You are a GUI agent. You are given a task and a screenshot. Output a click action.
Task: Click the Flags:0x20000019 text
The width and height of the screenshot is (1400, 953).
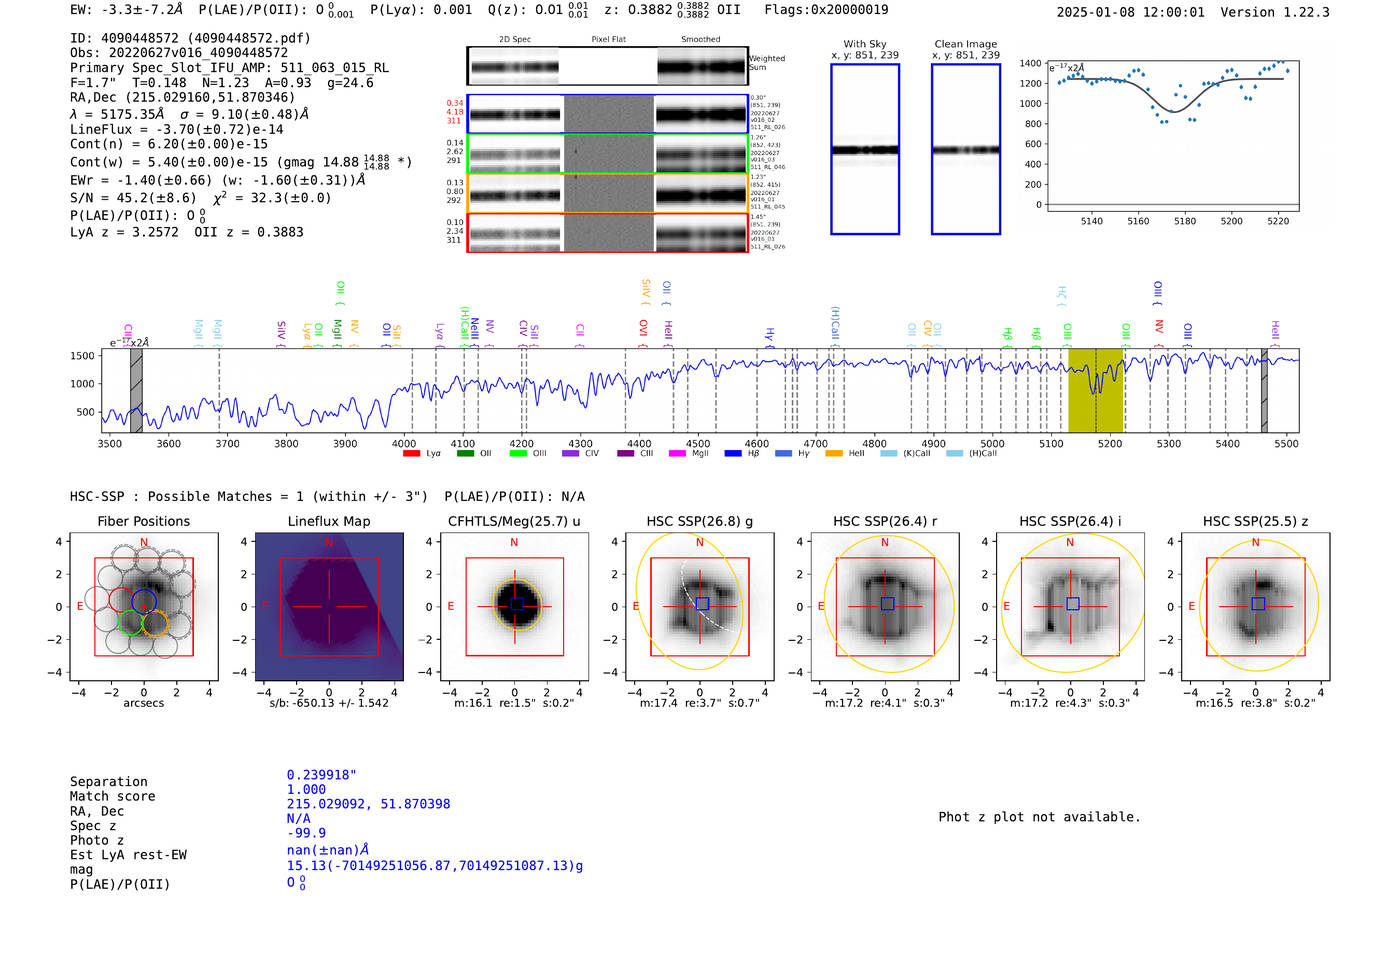point(826,10)
